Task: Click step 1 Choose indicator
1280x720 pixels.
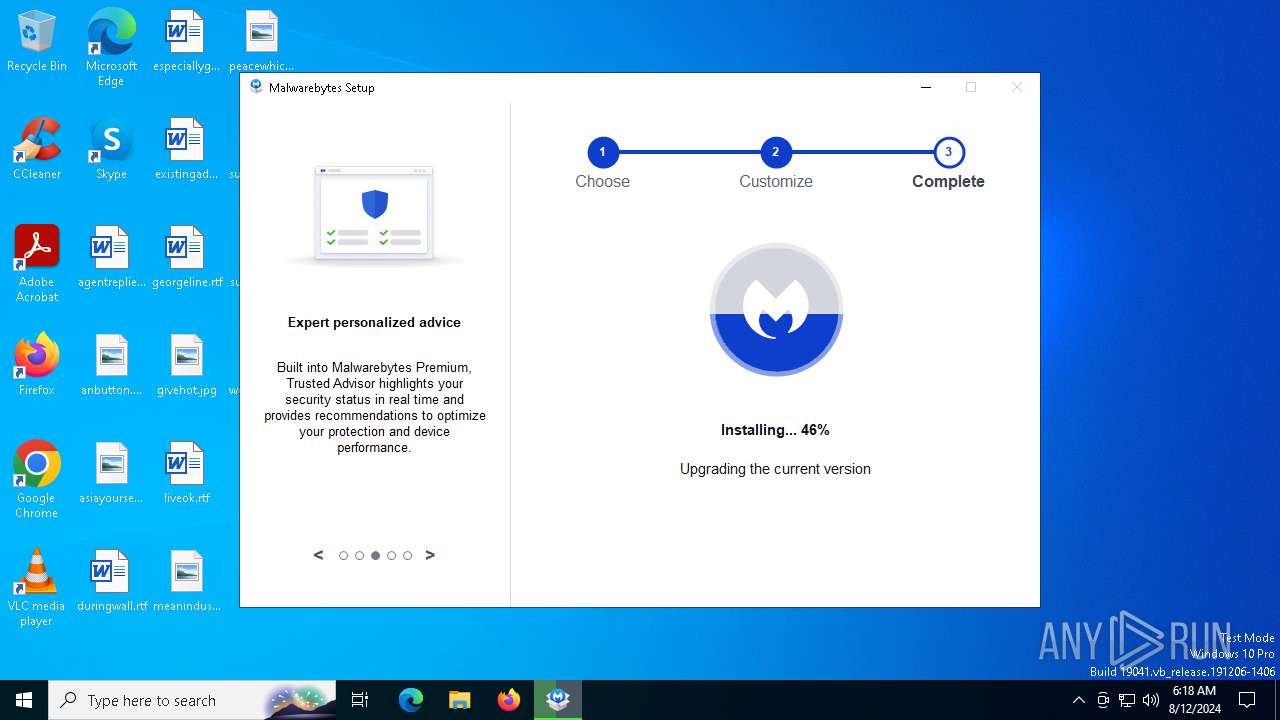Action: pyautogui.click(x=602, y=153)
